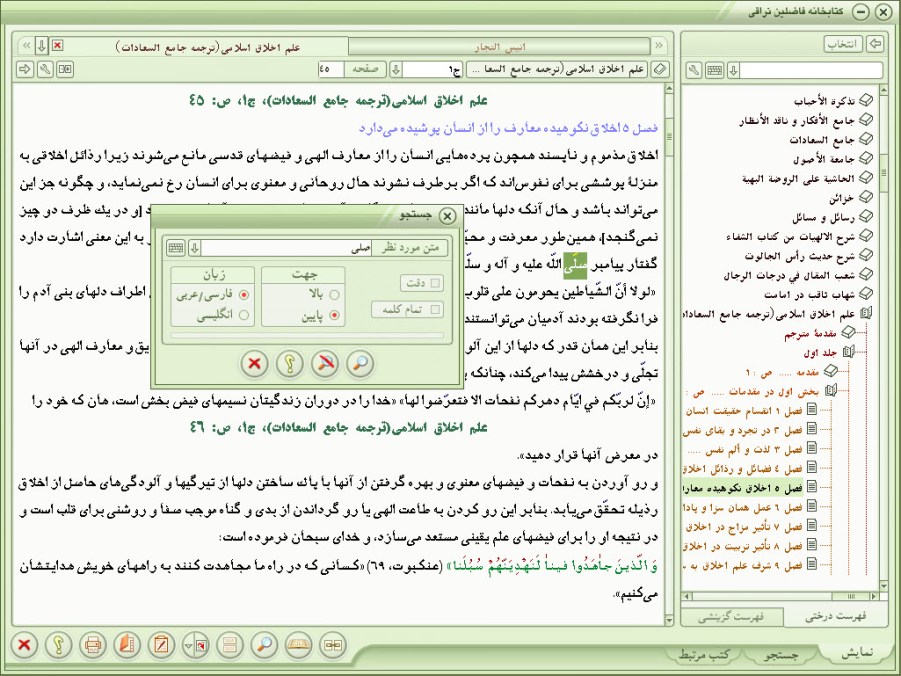
Task: Select the بالا direction radio button
Action: [334, 295]
